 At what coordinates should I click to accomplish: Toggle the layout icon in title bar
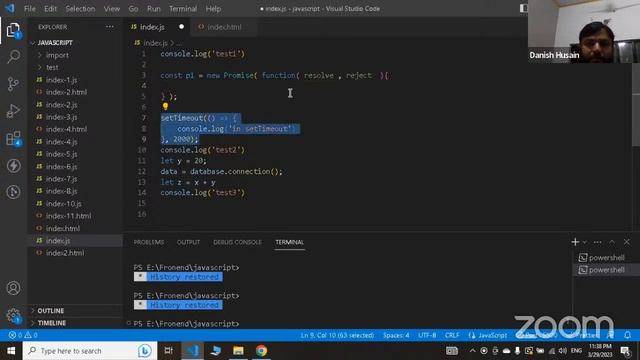pos(523,8)
